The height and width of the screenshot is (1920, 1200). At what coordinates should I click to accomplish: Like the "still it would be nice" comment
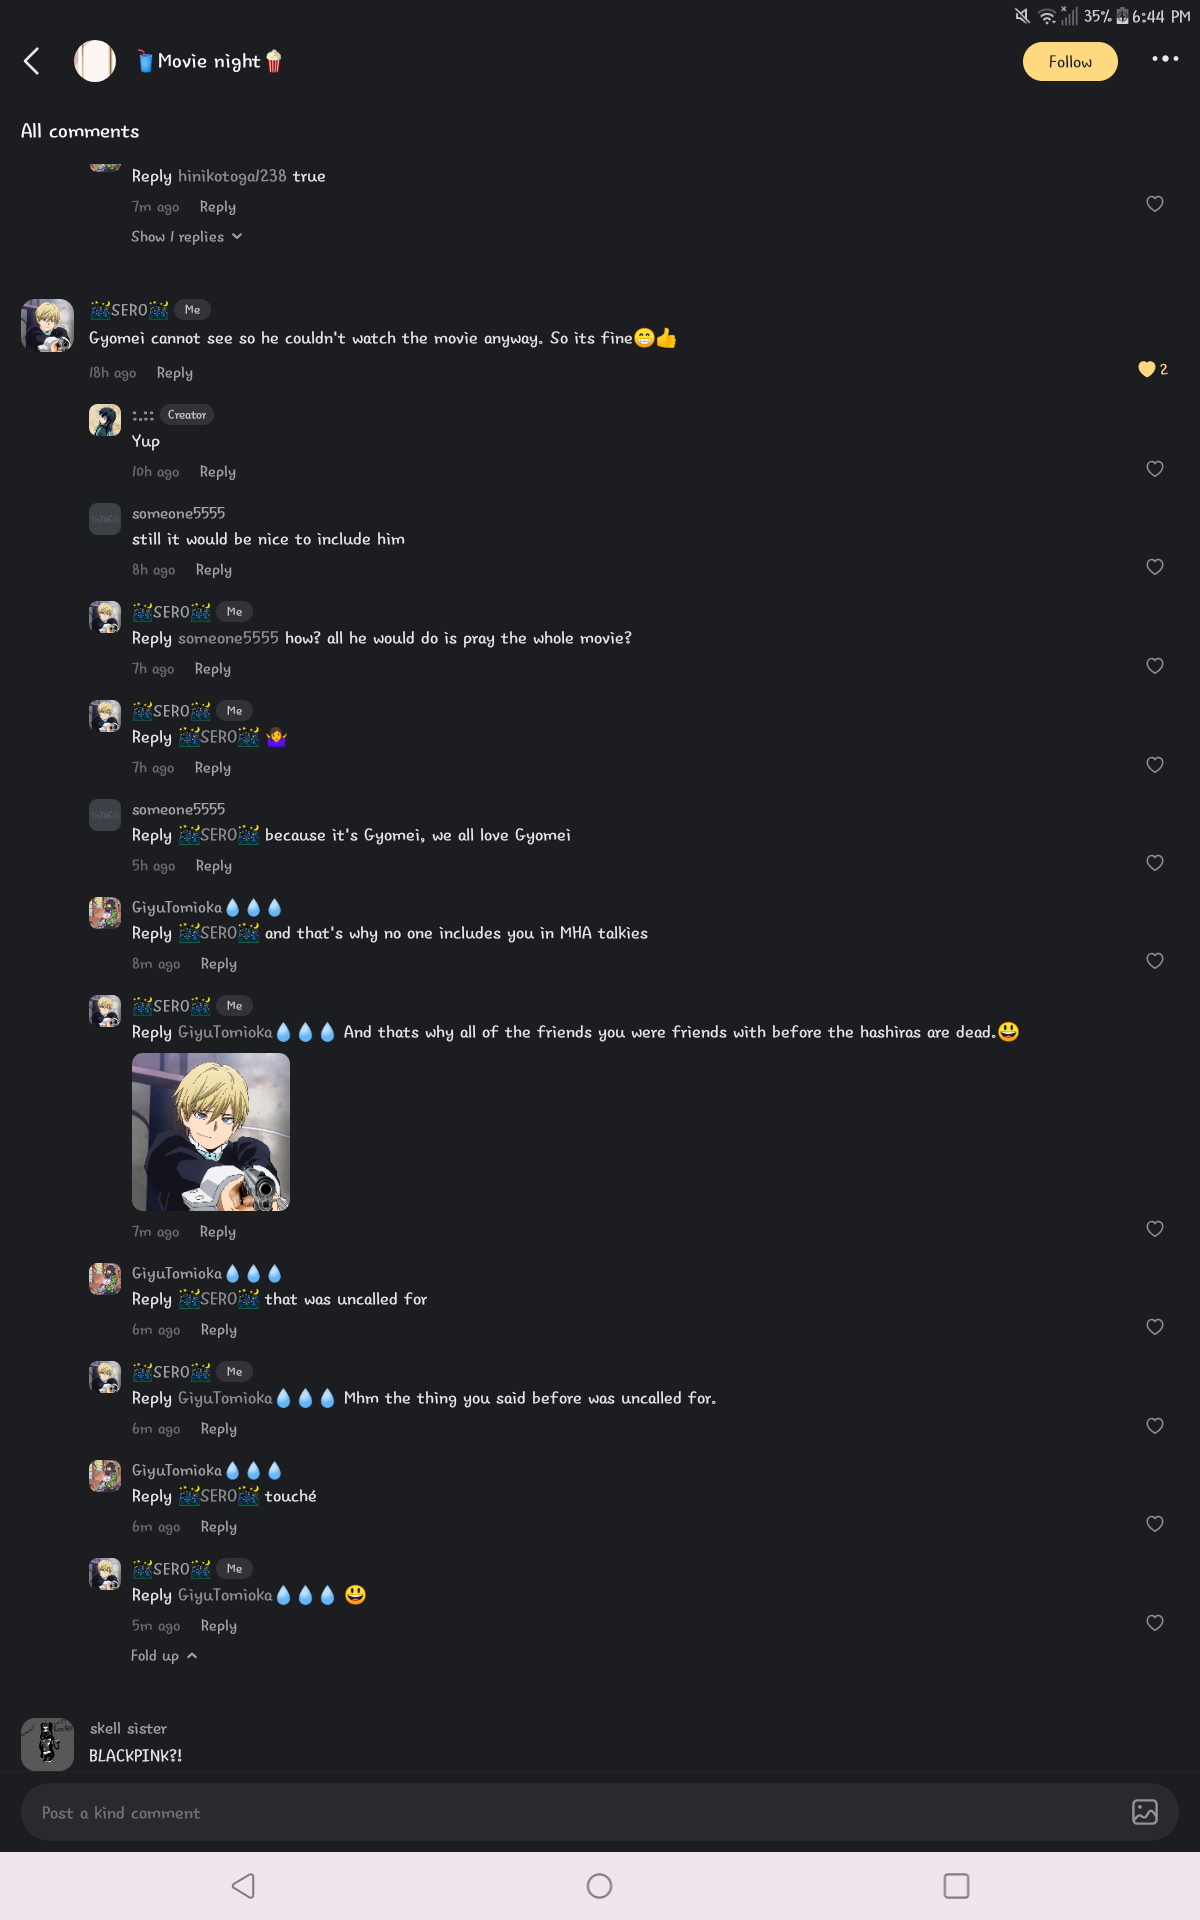1155,567
